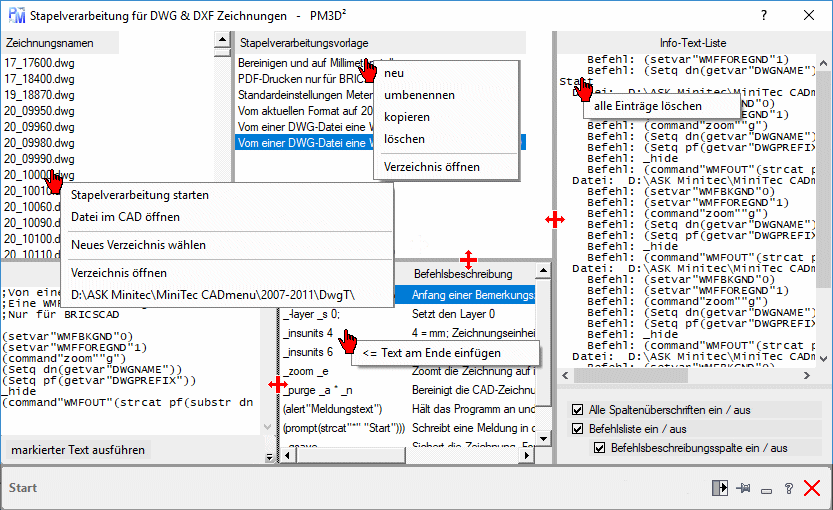Viewport: 833px width, 510px height.
Task: Click up arrow of drawing names list scrollbar
Action: click(223, 40)
